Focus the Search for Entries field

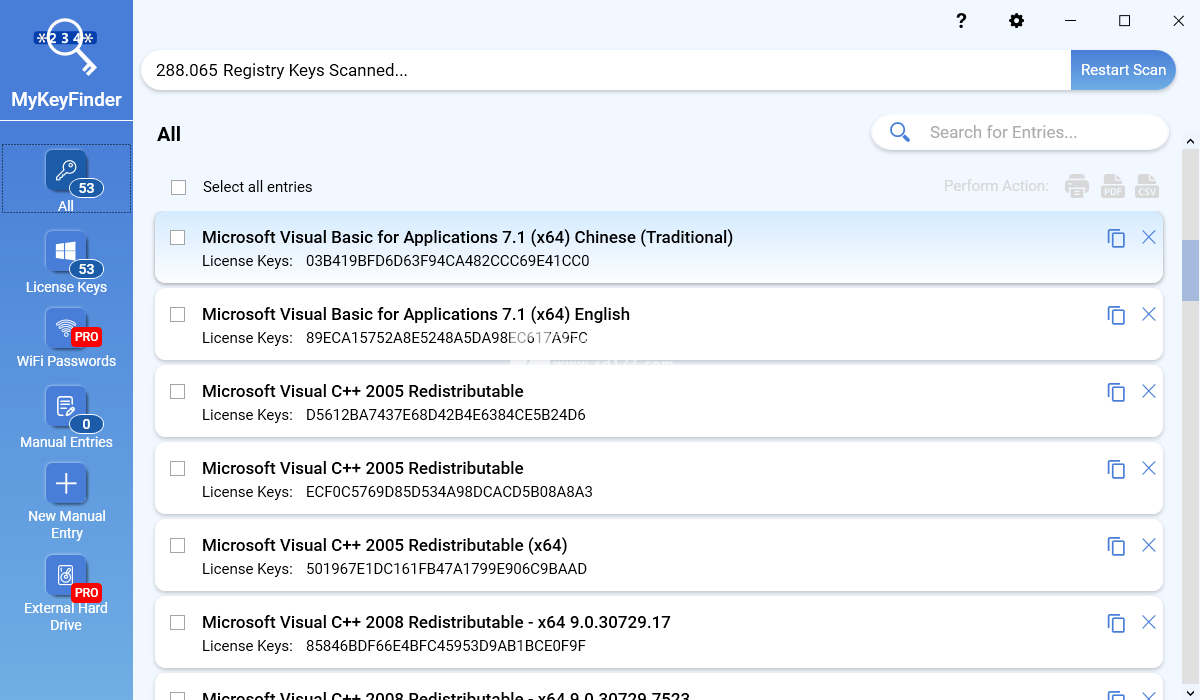[x=1020, y=132]
